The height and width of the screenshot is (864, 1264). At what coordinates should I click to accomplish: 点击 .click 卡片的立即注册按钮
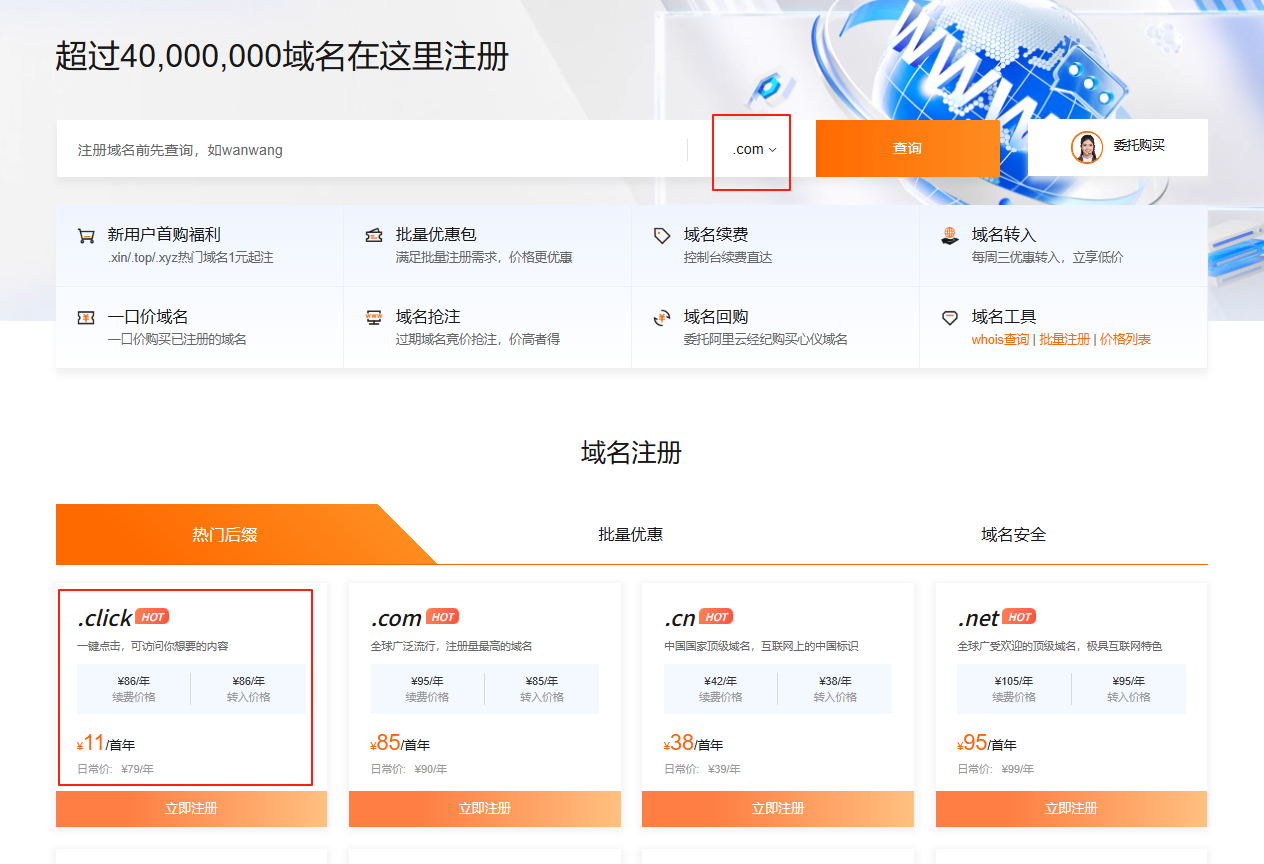(191, 809)
